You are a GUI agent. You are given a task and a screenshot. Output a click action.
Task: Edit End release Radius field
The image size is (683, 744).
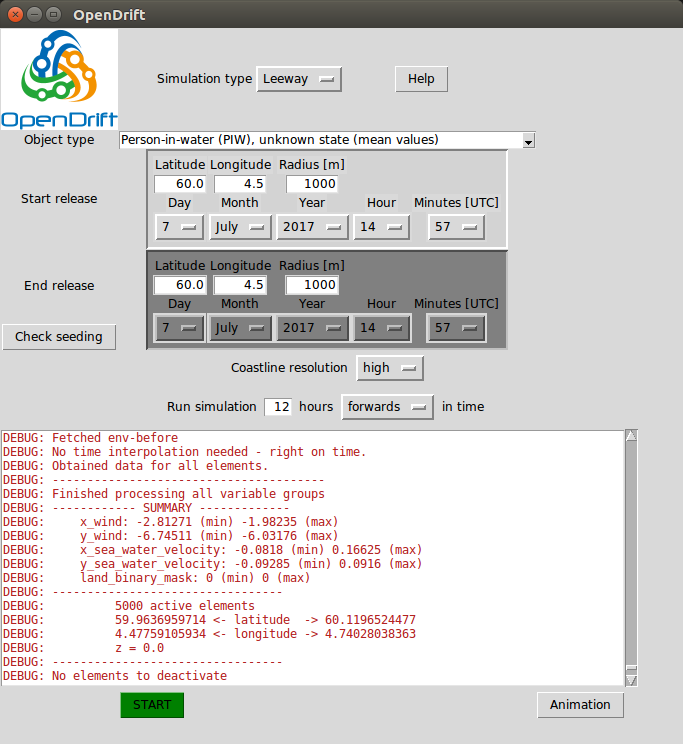coord(311,285)
